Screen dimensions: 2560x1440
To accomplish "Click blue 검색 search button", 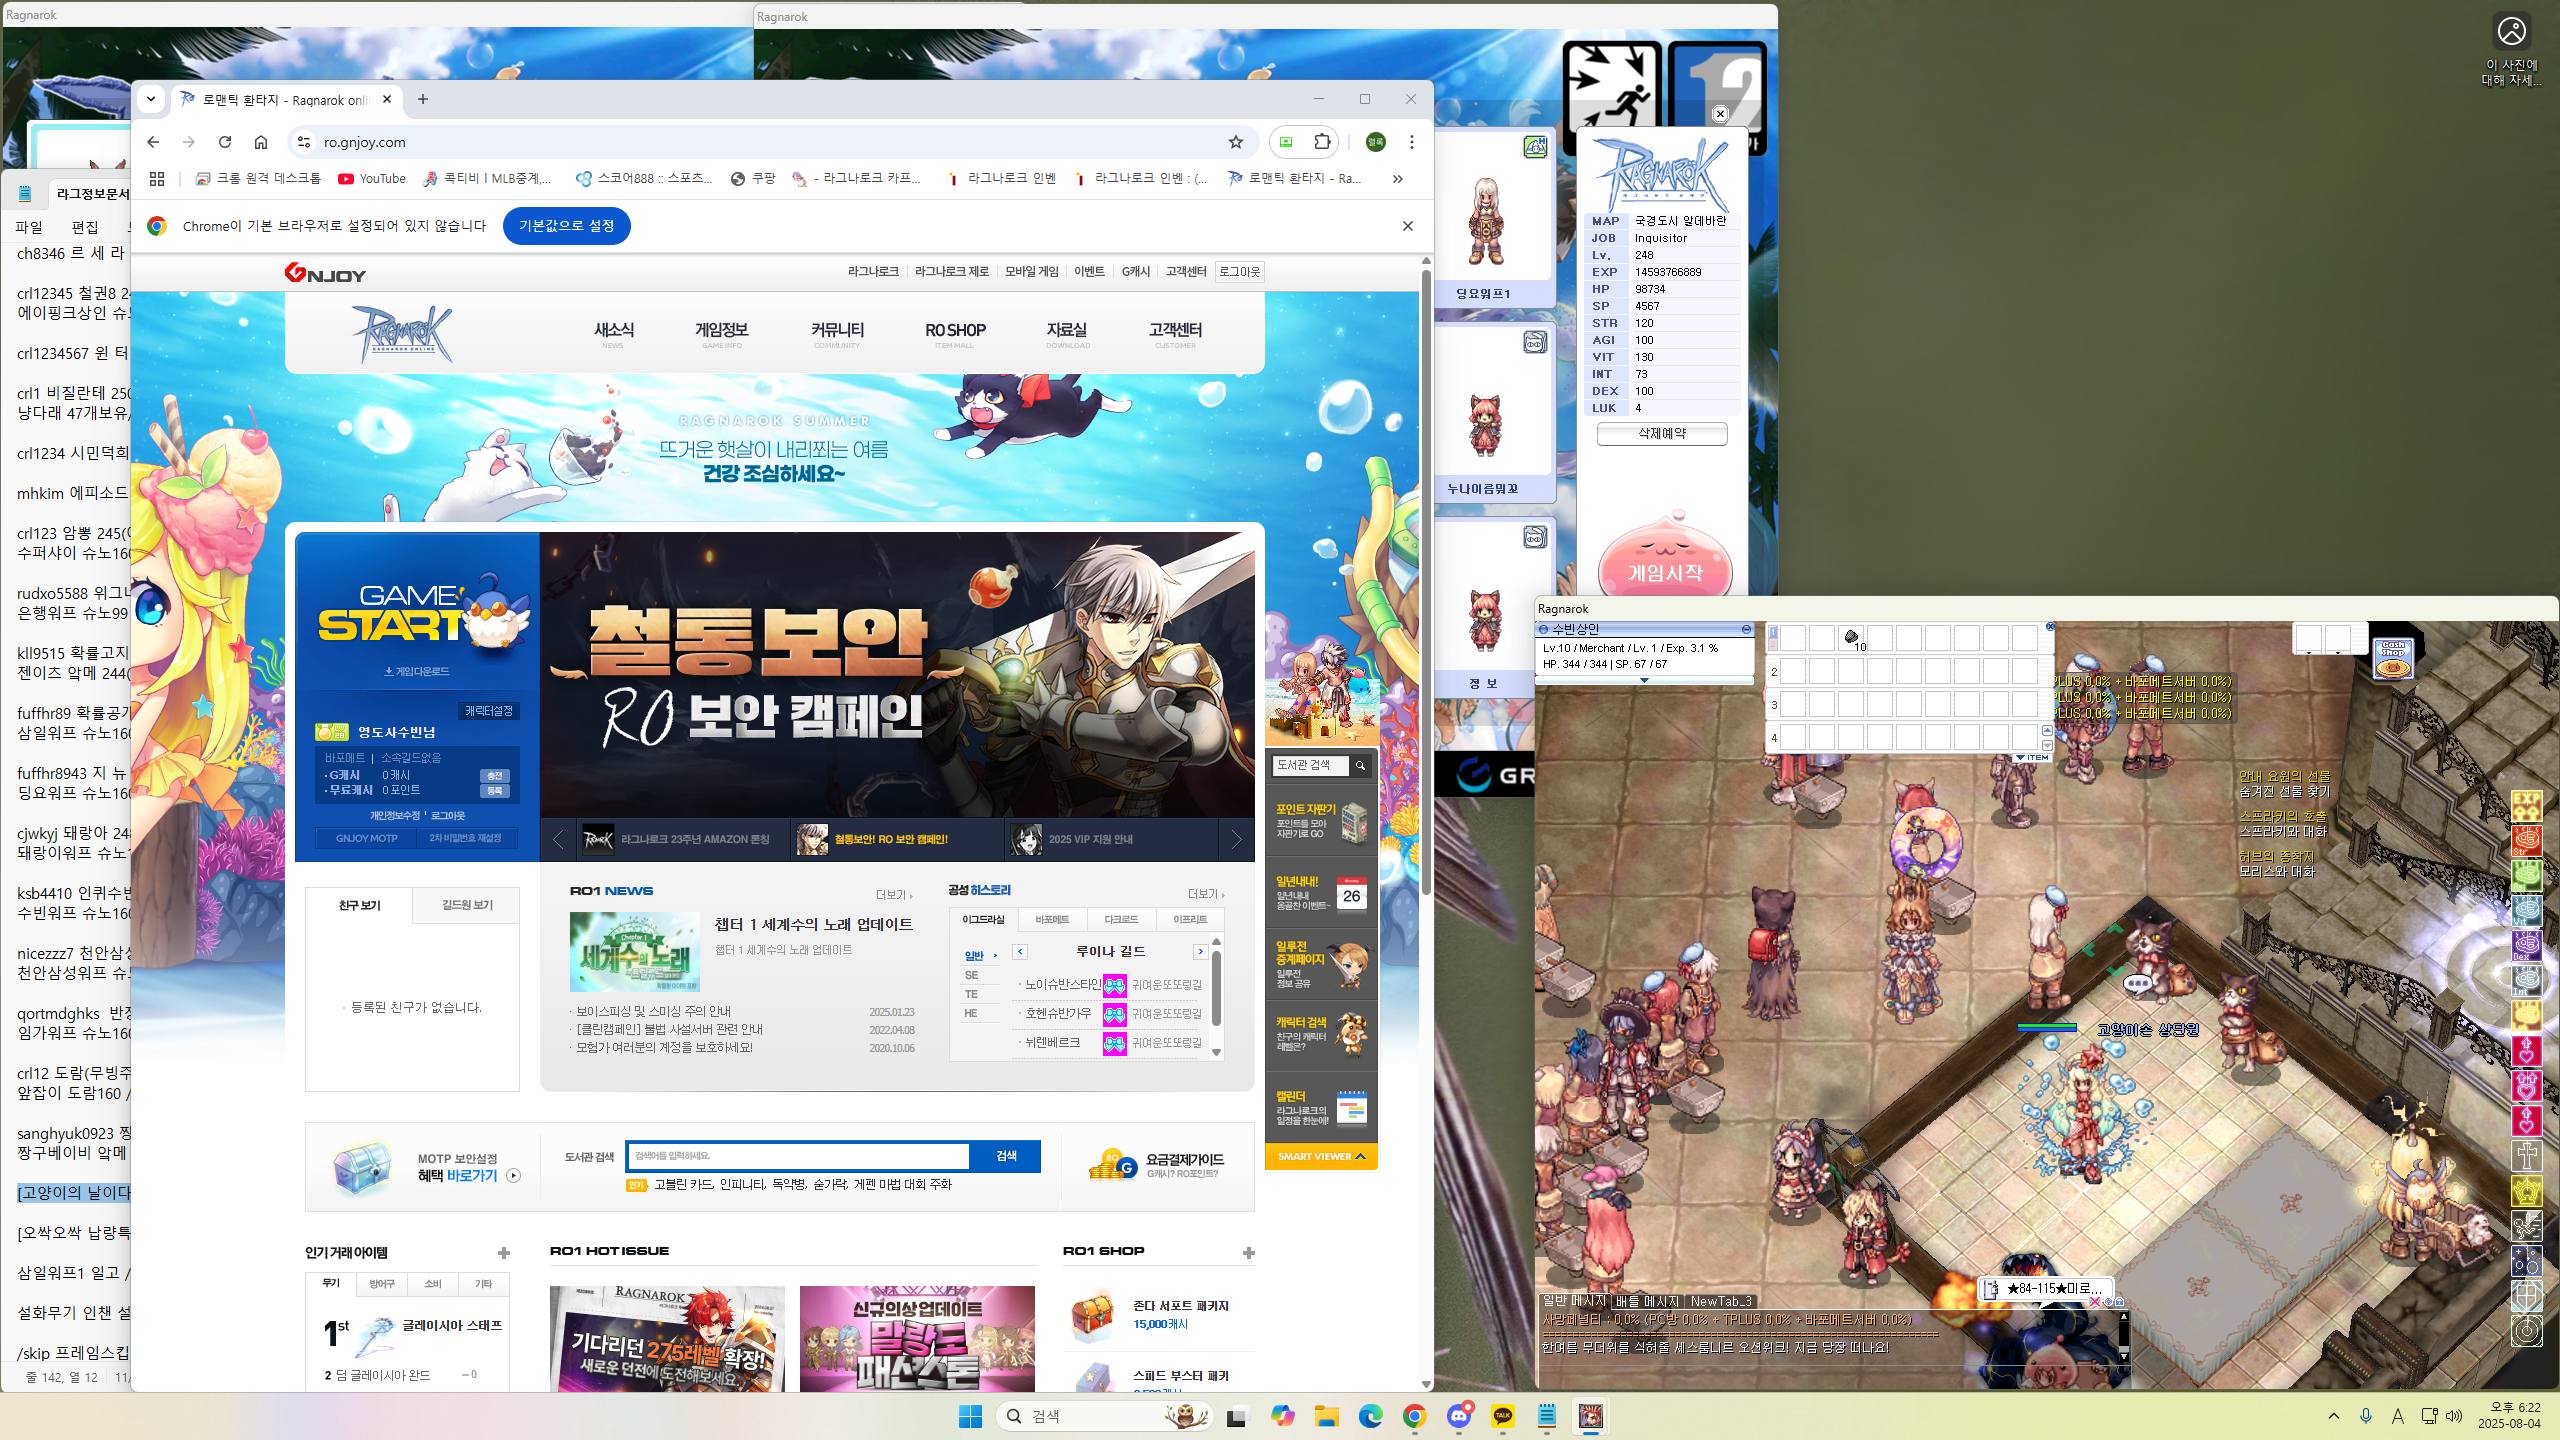I will (1006, 1156).
